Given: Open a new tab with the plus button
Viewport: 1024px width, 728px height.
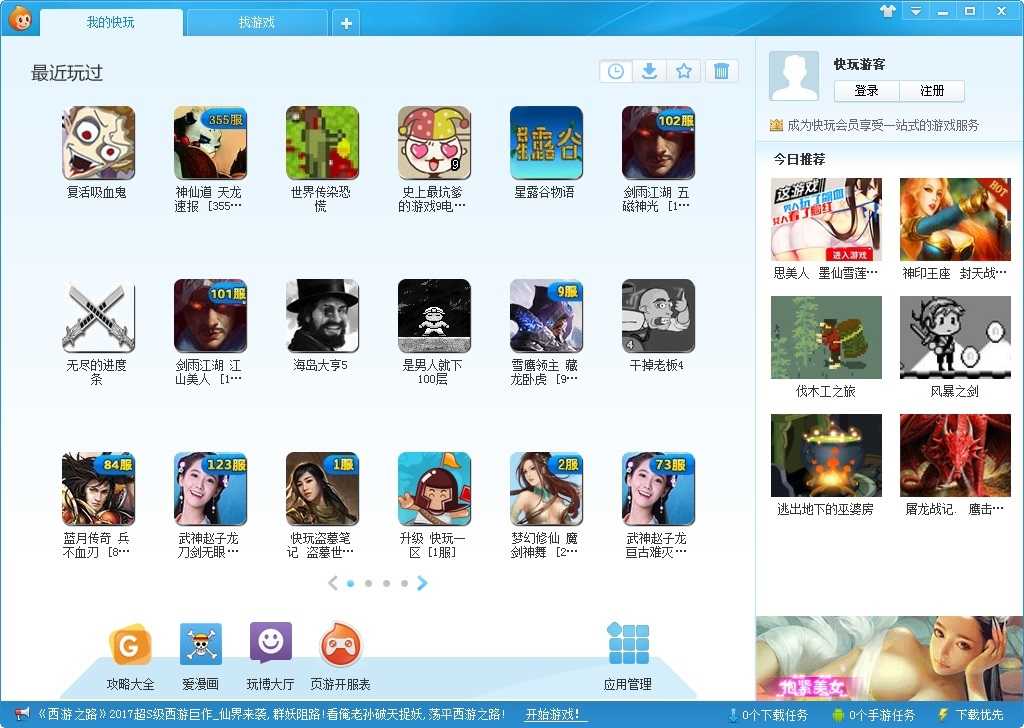Looking at the screenshot, I should pyautogui.click(x=347, y=21).
